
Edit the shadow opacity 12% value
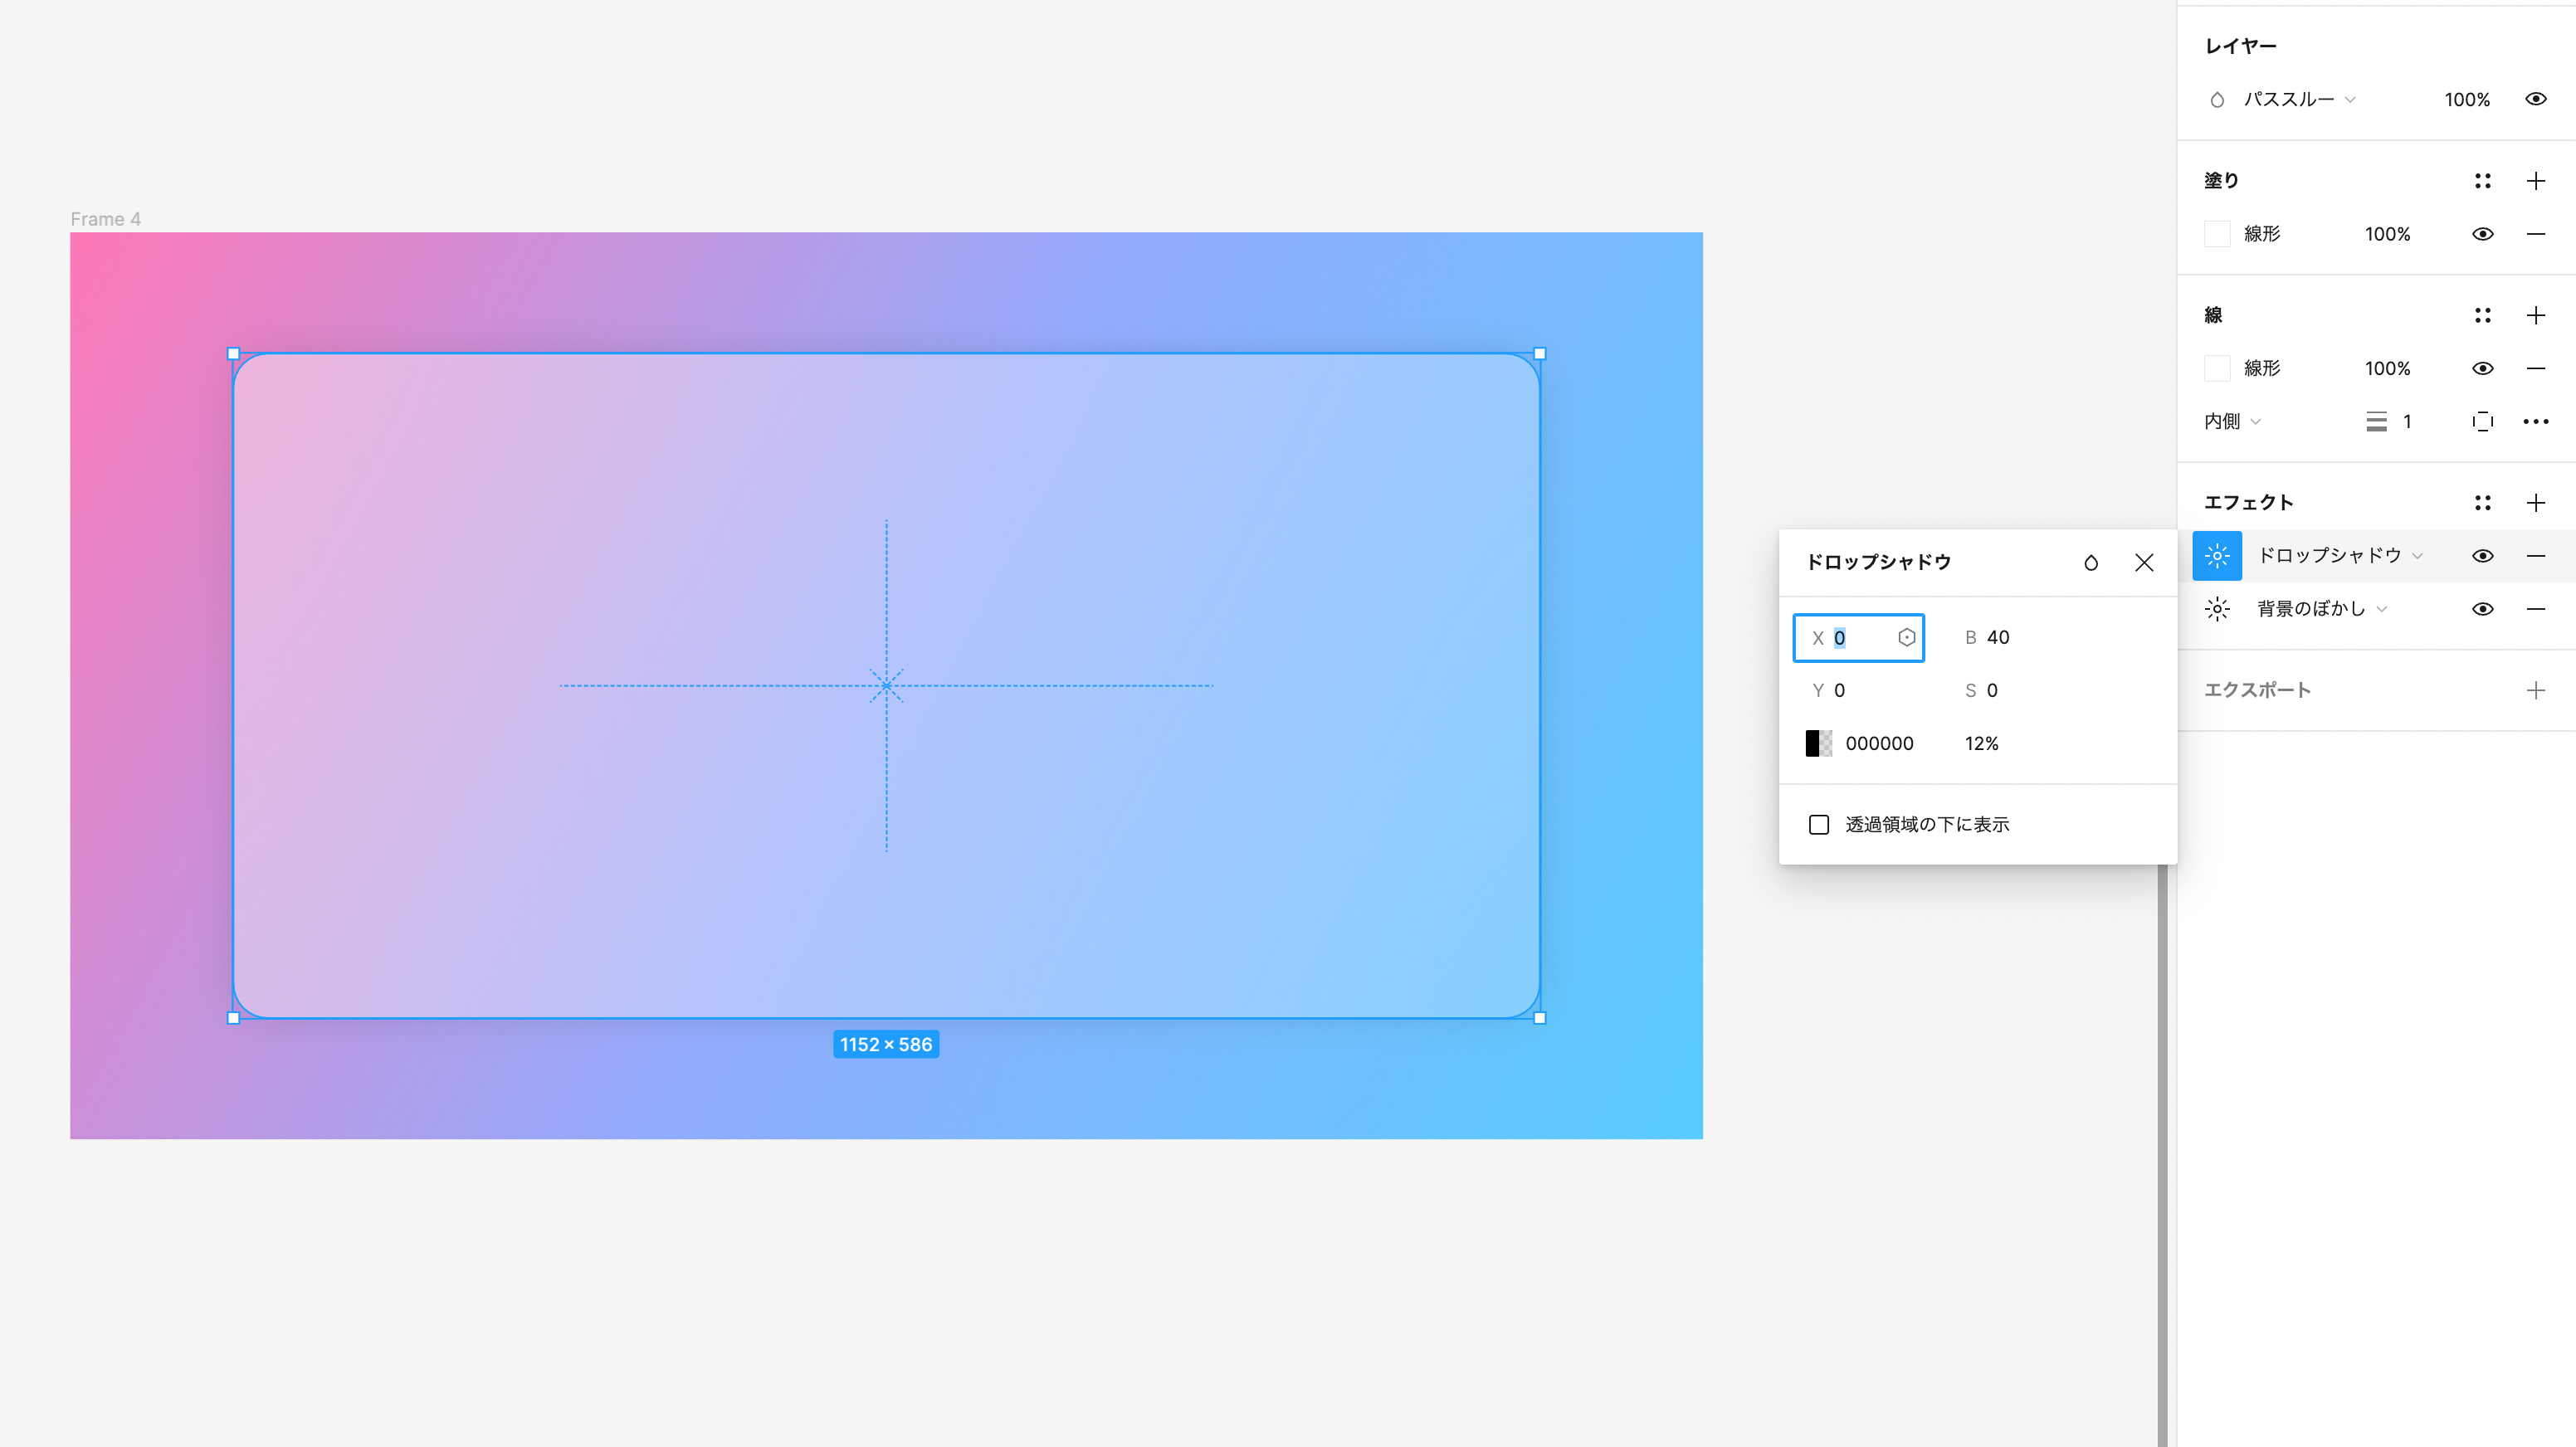click(1981, 744)
